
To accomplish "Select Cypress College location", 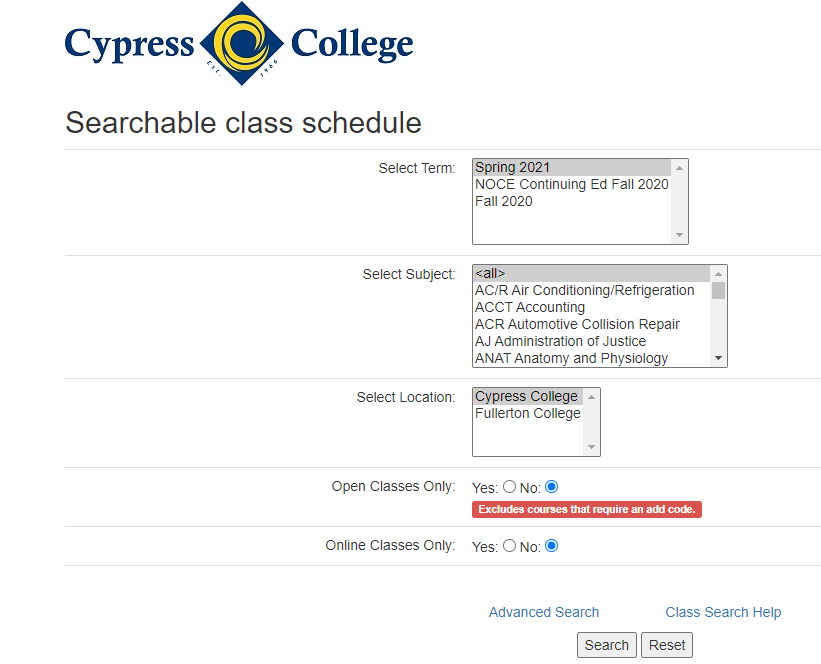I will pyautogui.click(x=527, y=396).
